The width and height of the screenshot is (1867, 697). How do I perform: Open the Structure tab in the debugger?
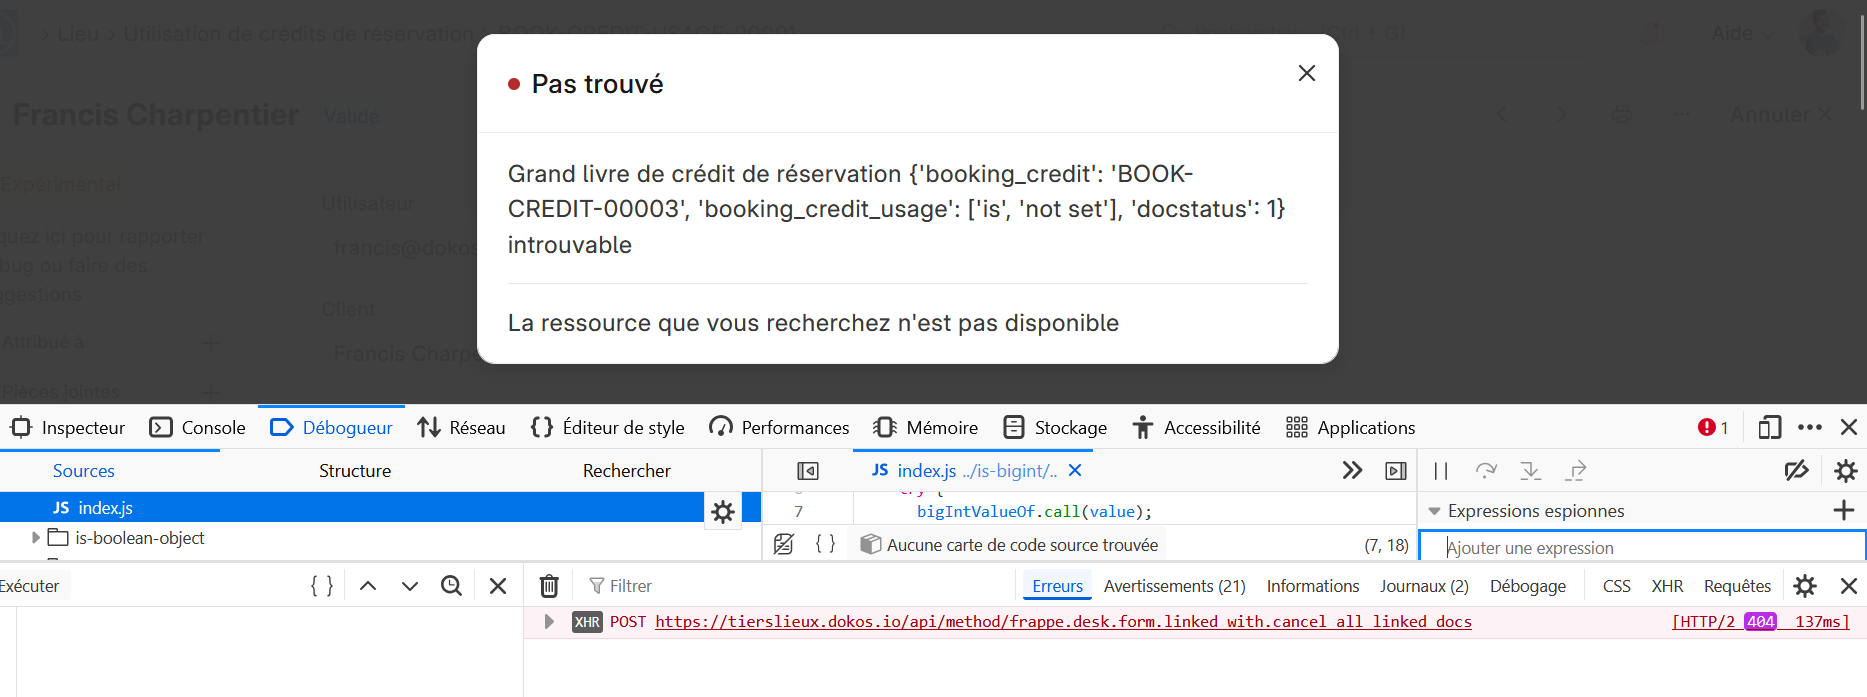(x=354, y=471)
